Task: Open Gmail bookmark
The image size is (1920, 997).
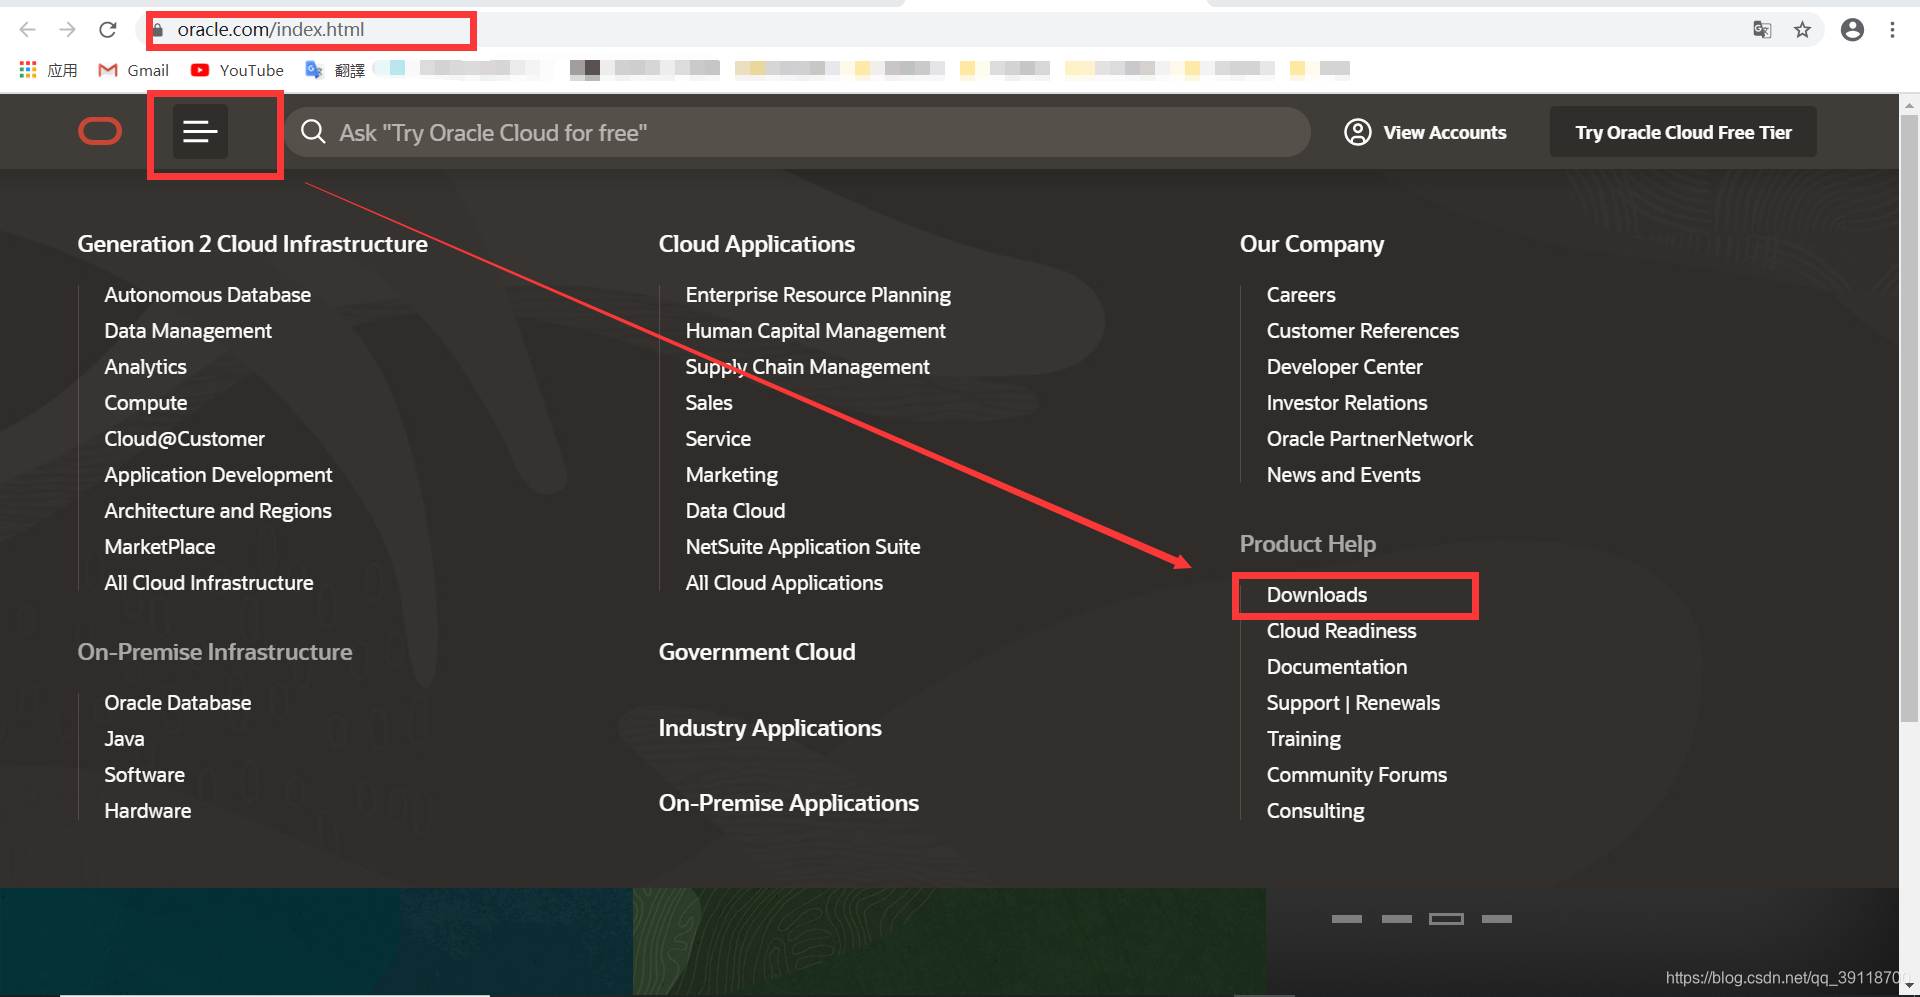Action: click(134, 69)
